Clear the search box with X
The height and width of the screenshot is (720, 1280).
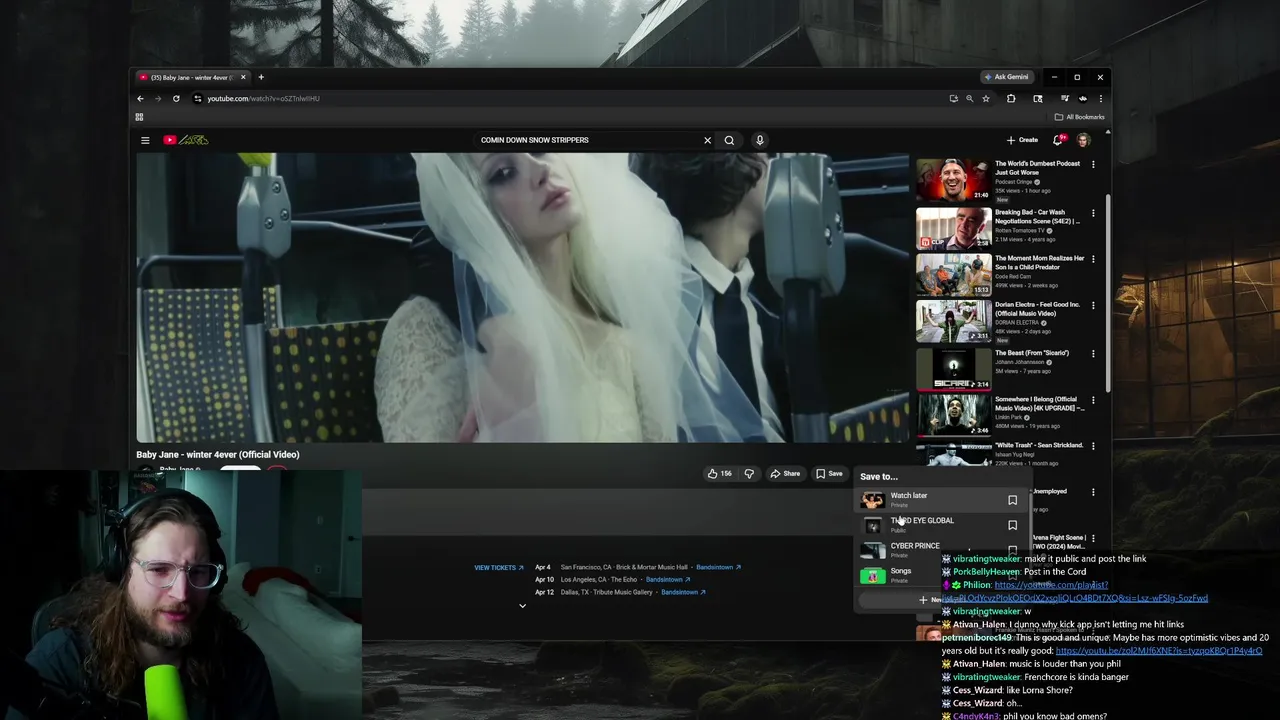tap(707, 140)
